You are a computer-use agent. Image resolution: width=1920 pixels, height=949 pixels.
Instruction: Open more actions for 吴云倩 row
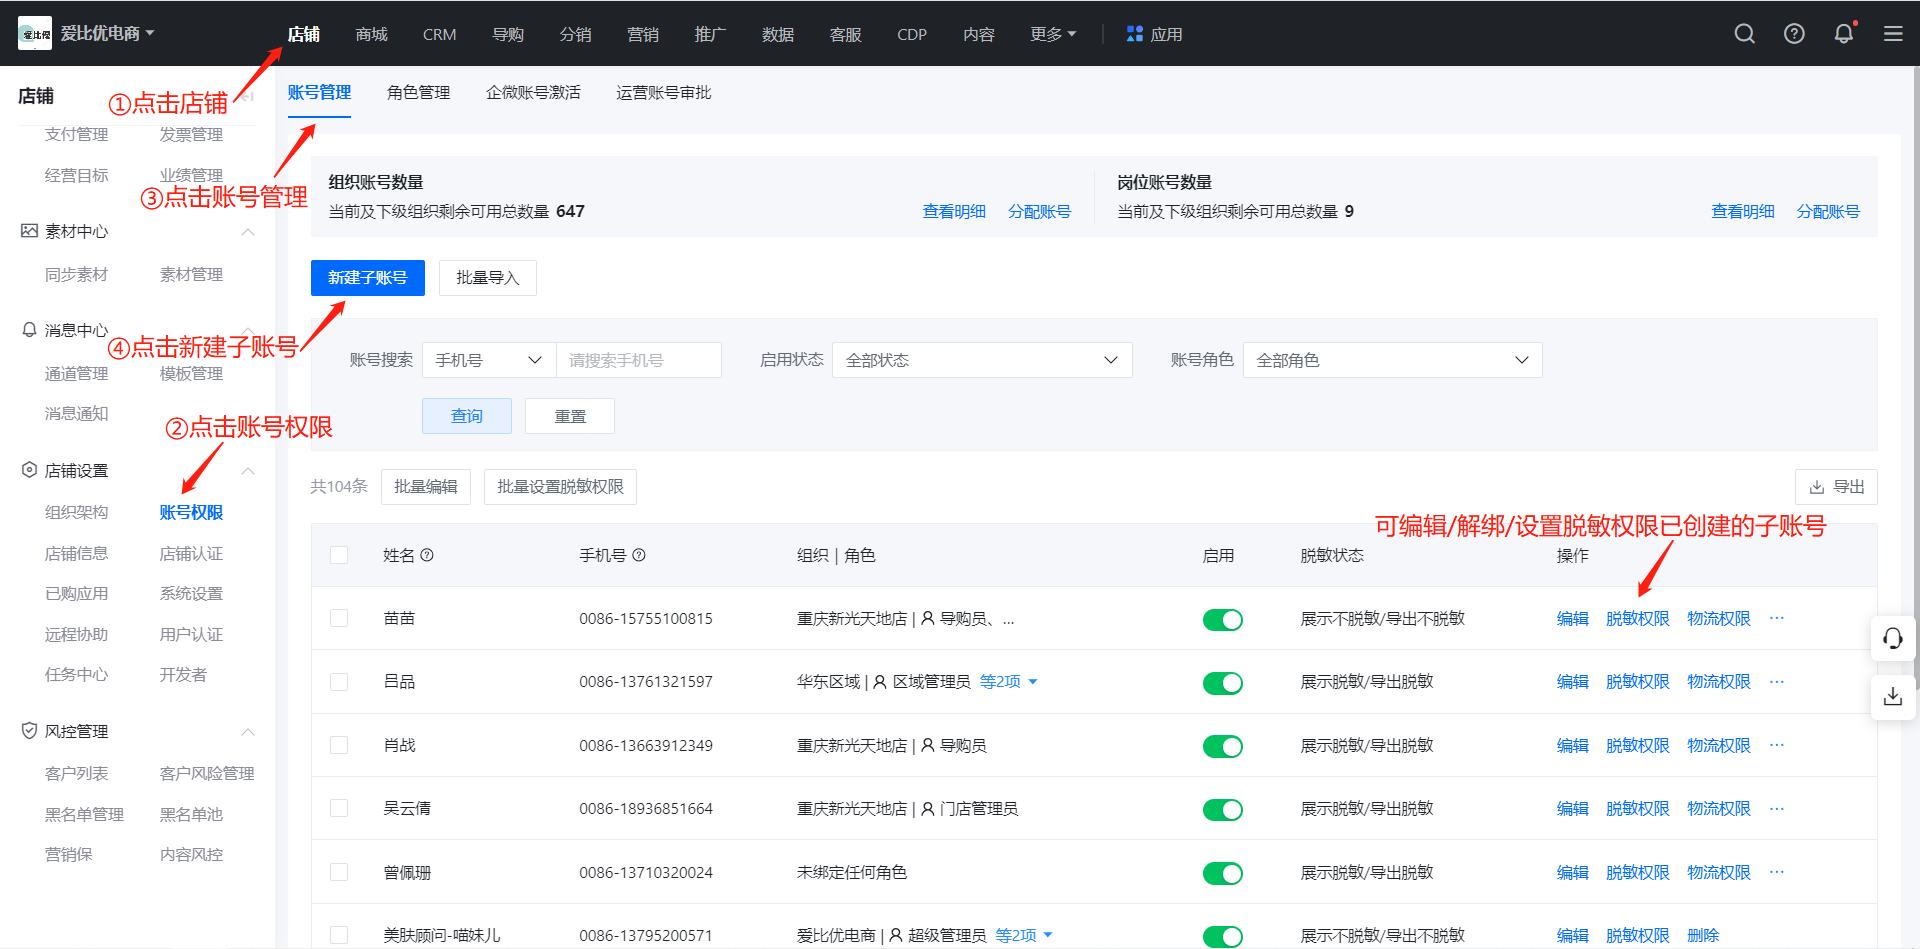(1777, 808)
